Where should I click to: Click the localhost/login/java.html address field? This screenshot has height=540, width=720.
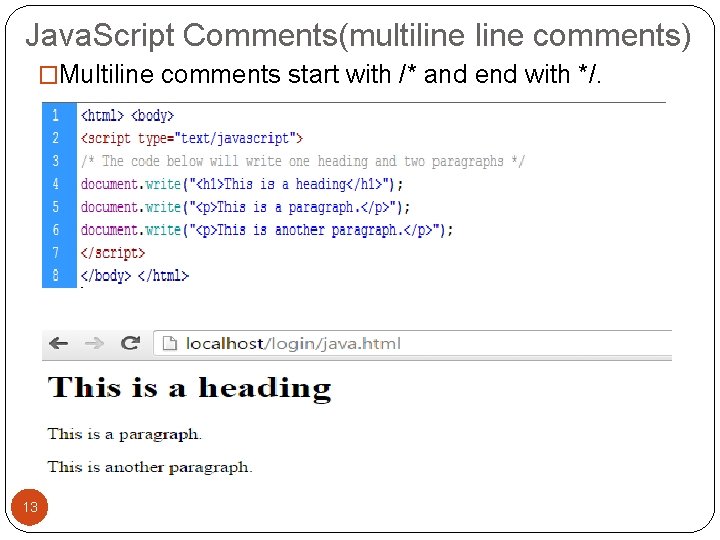[412, 343]
